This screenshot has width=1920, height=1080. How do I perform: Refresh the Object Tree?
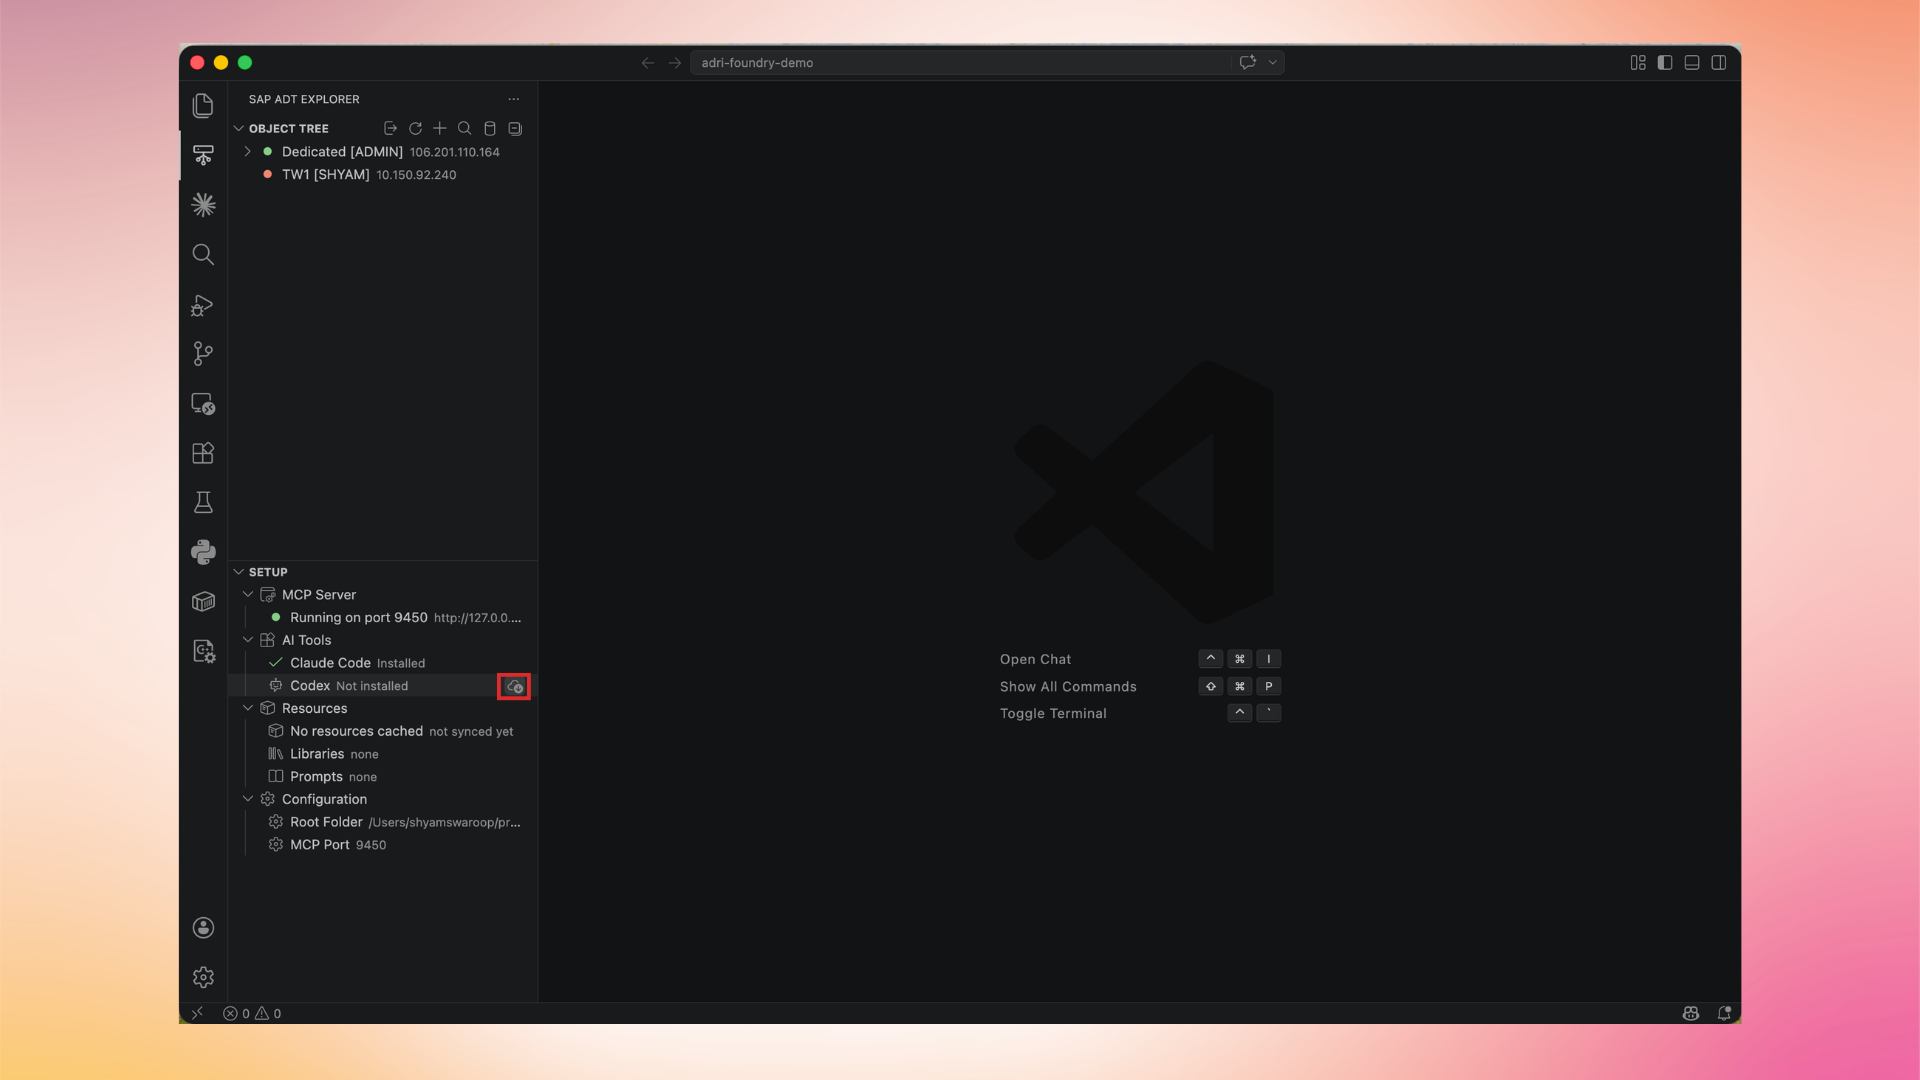[x=415, y=128]
